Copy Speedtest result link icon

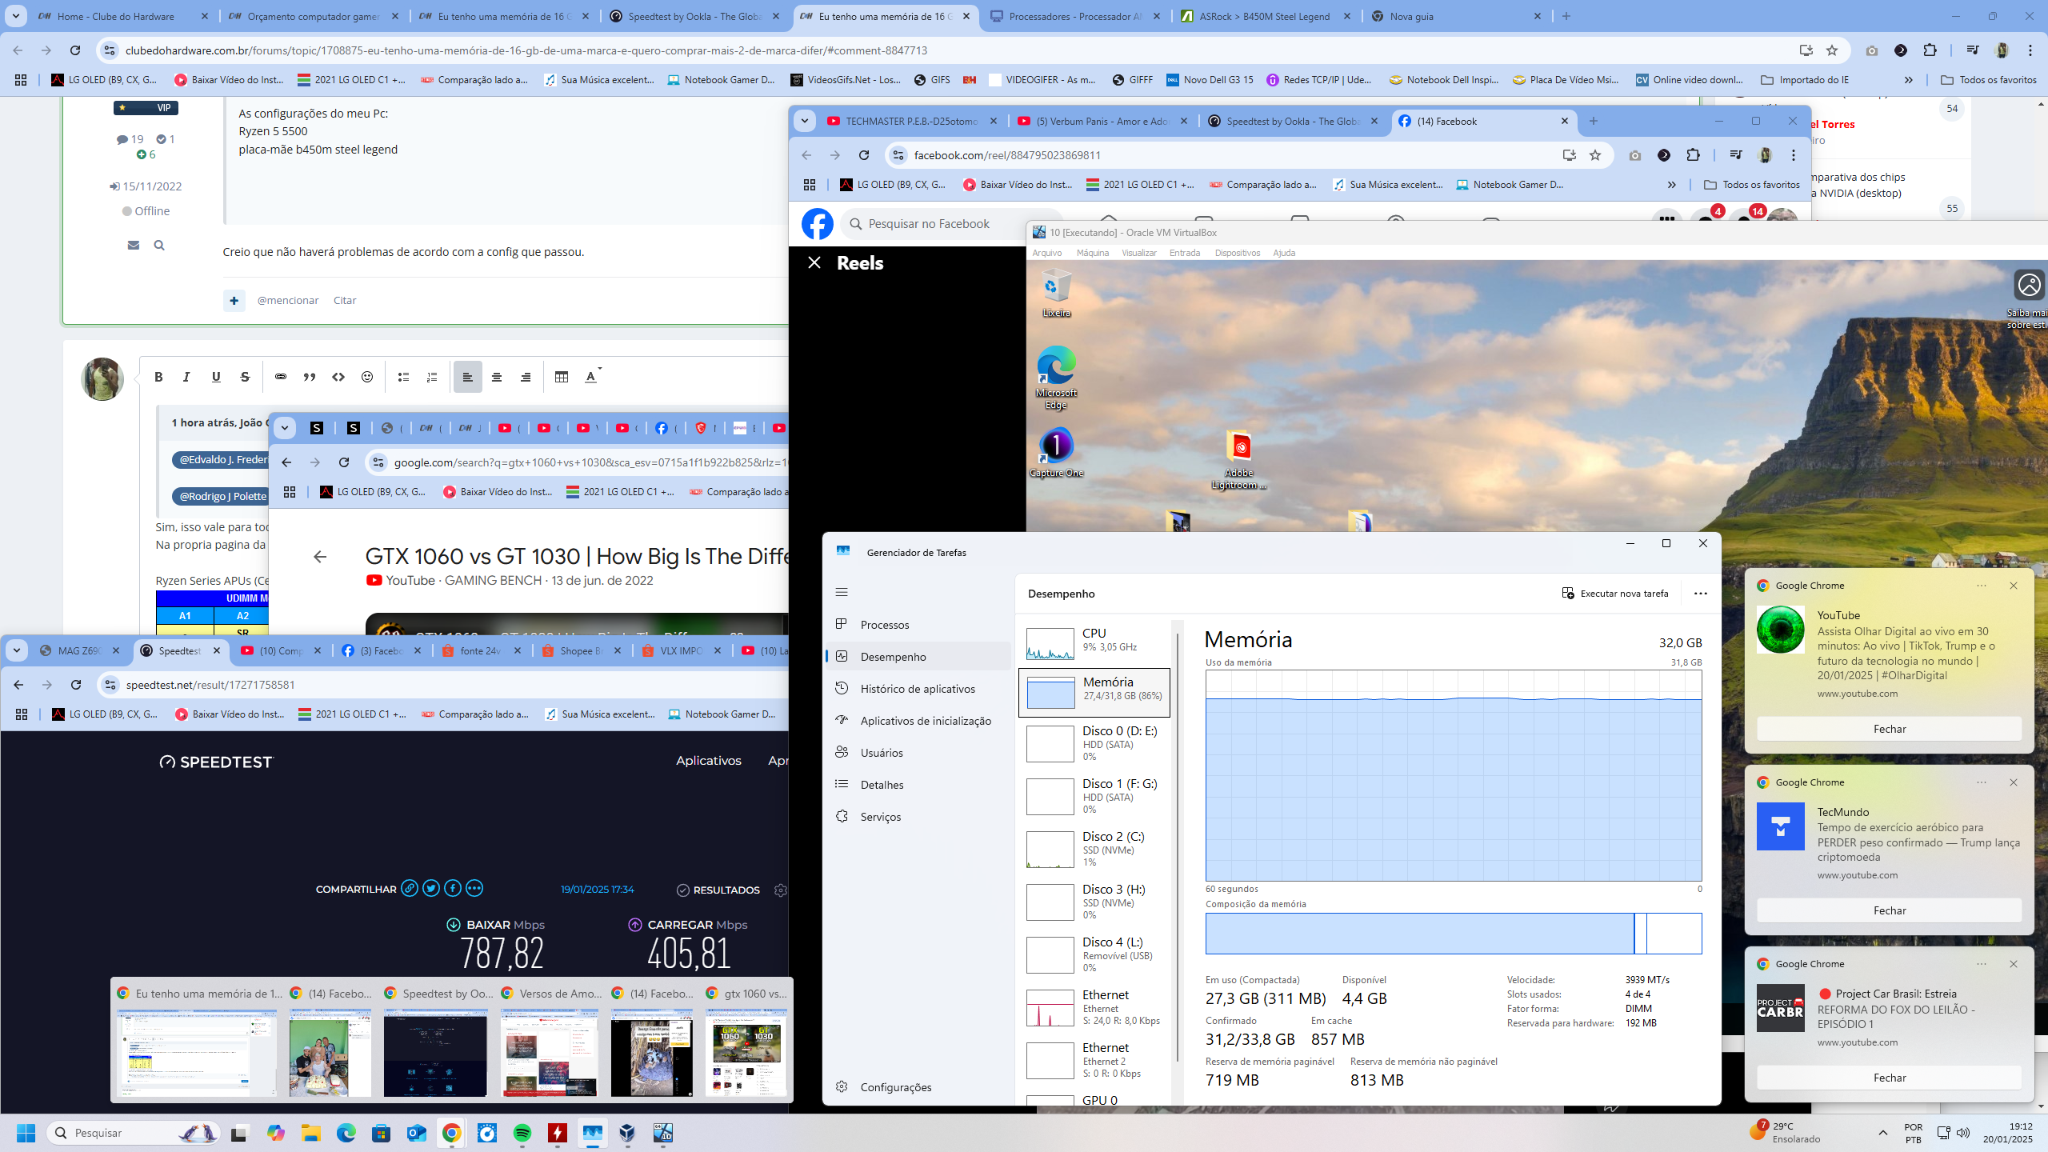(409, 888)
